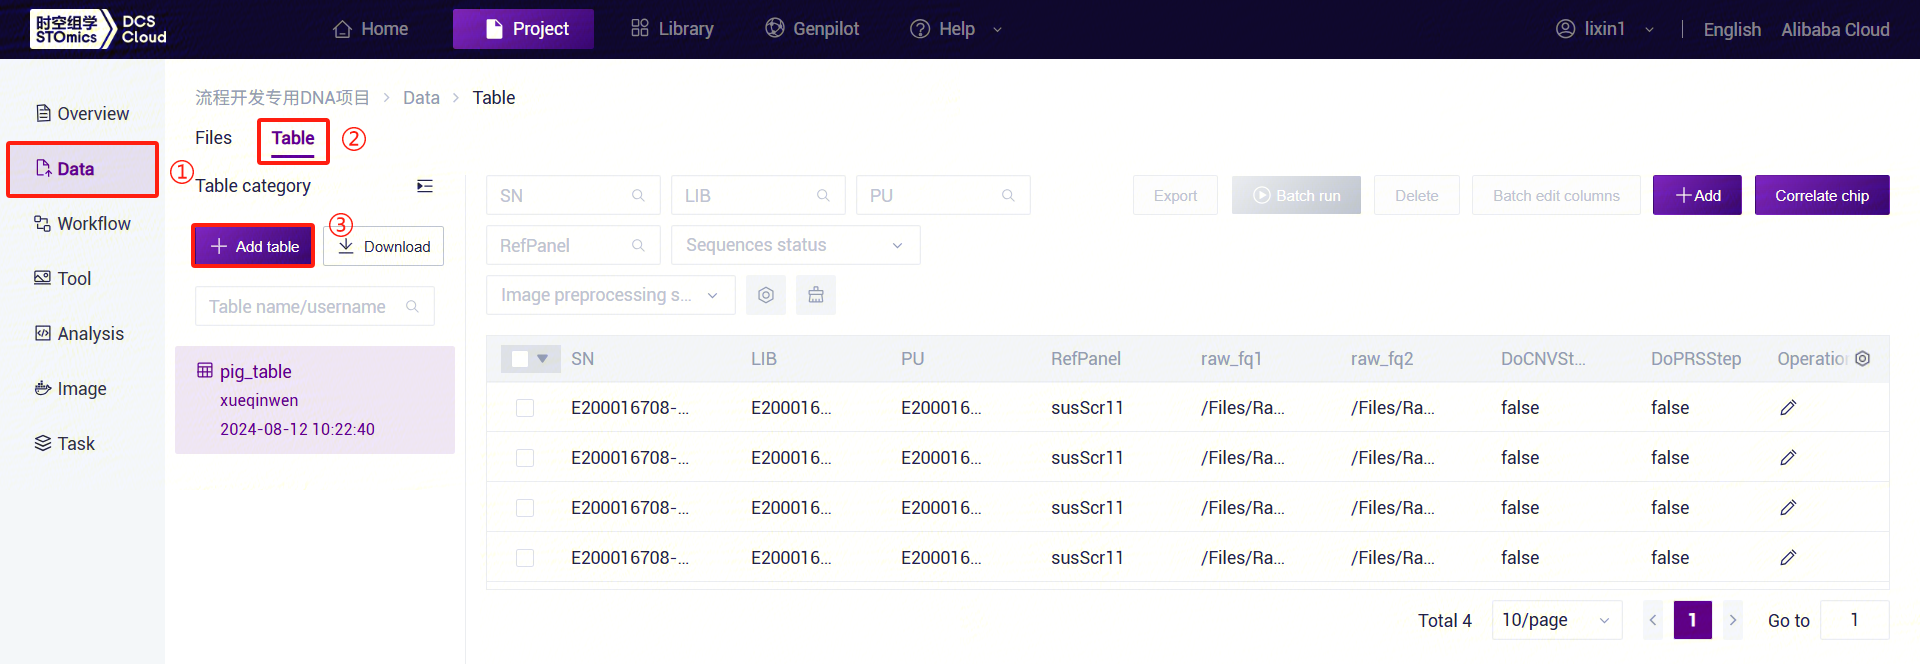The width and height of the screenshot is (1920, 664).
Task: Click the Delete button
Action: [x=1417, y=195]
